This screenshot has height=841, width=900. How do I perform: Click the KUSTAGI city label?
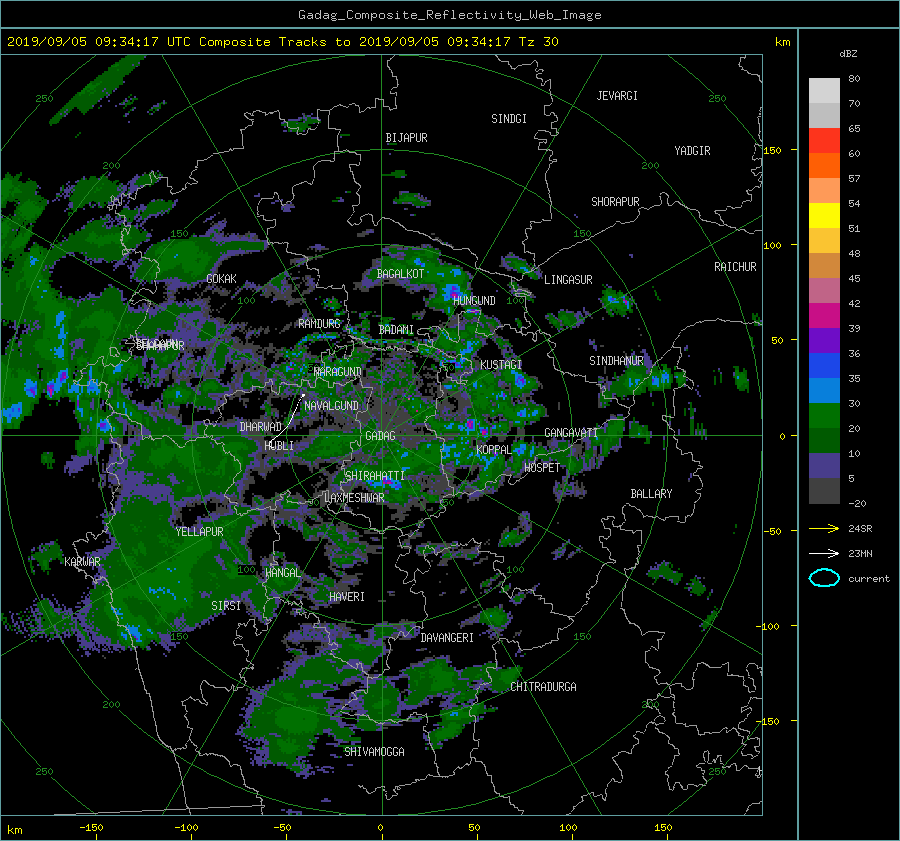[x=501, y=365]
